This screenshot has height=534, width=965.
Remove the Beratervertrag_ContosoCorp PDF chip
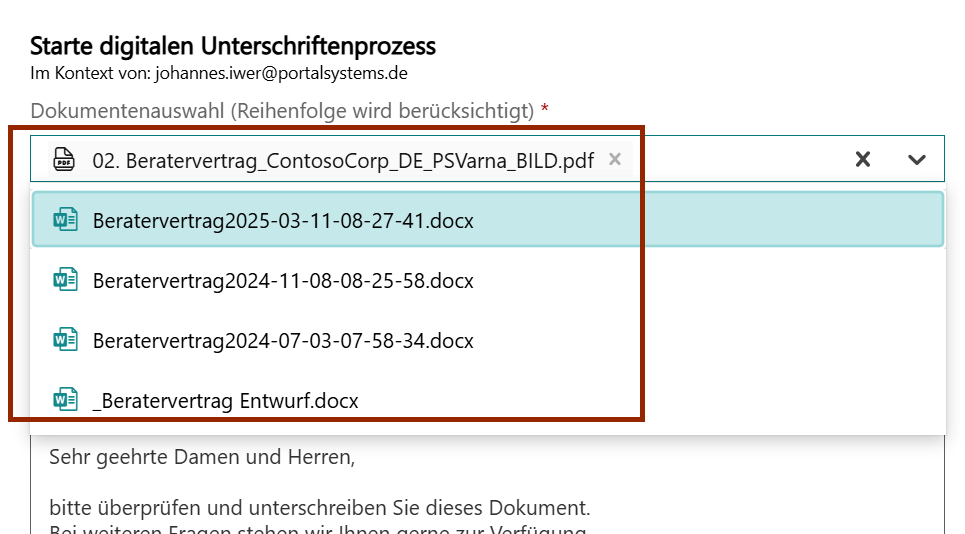[x=615, y=159]
